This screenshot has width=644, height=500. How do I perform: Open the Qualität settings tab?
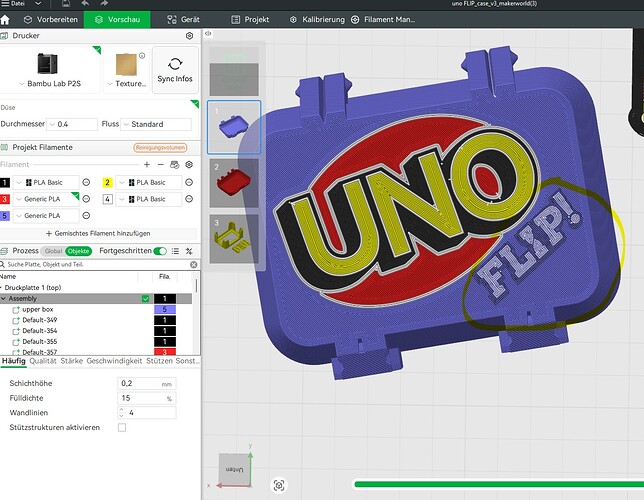(x=43, y=361)
